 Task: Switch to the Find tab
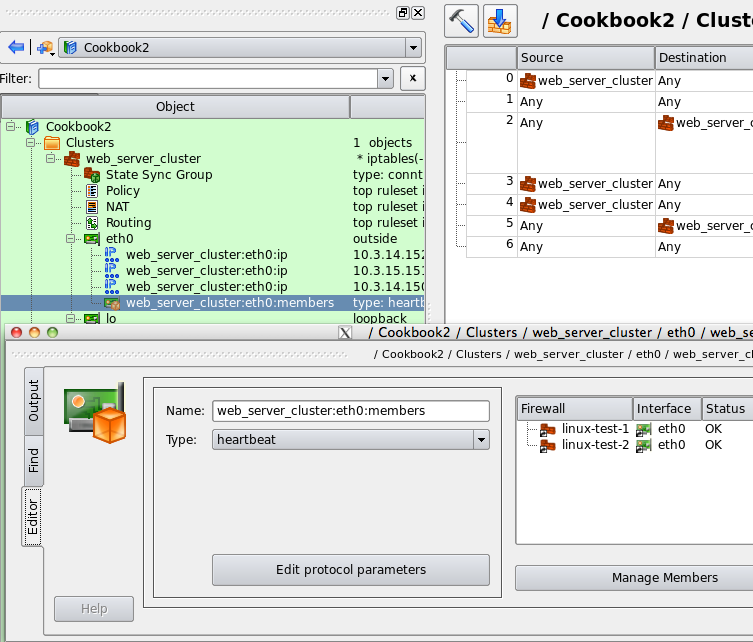pyautogui.click(x=33, y=459)
